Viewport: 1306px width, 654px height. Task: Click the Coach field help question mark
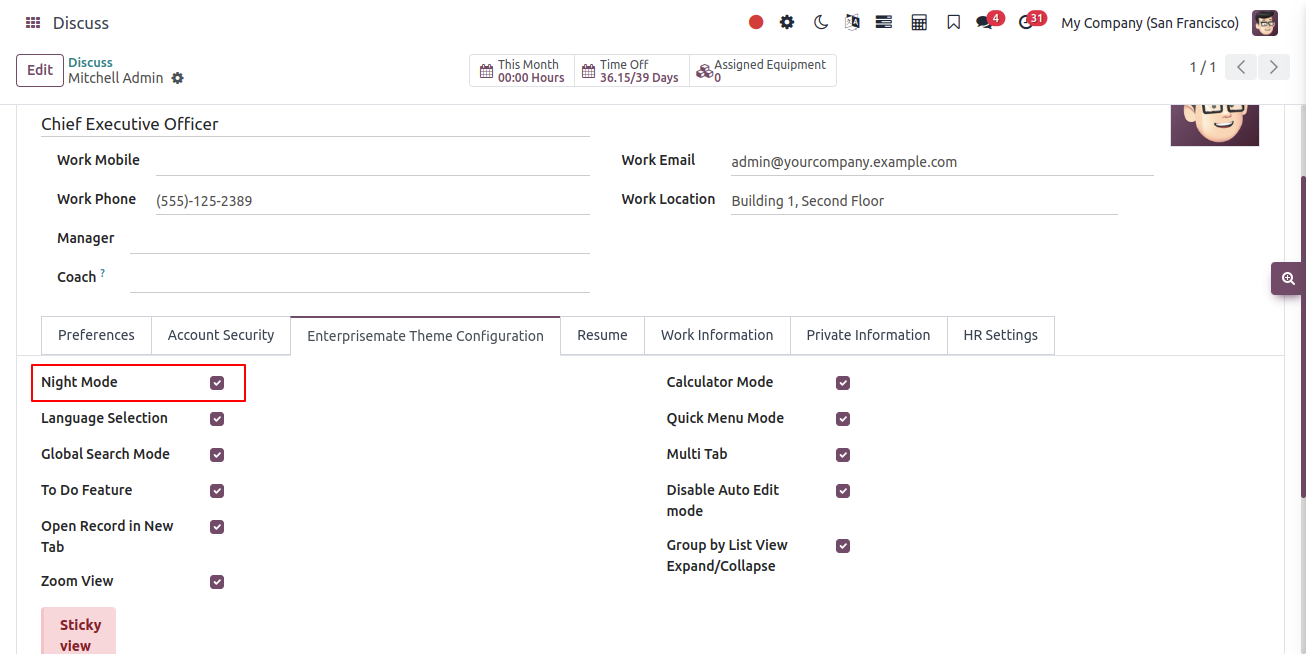[102, 273]
